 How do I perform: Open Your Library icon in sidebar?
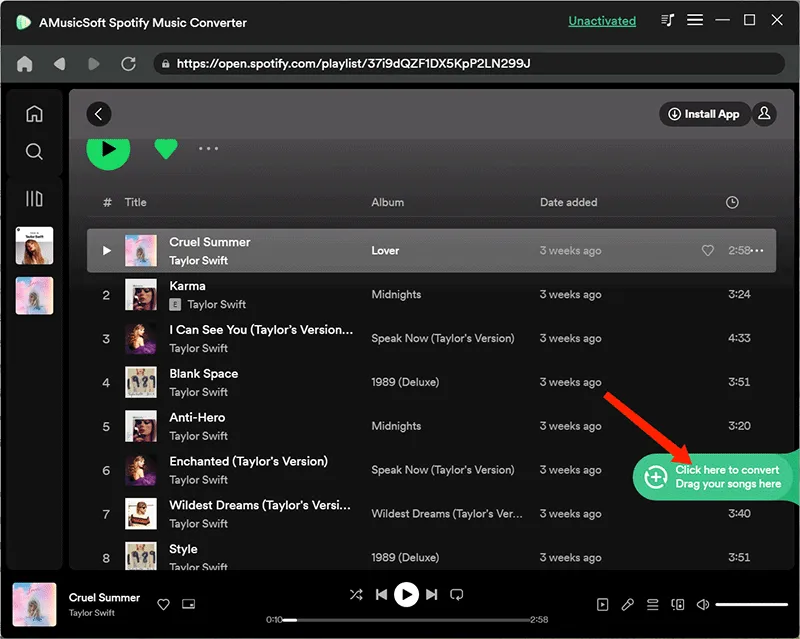34,198
